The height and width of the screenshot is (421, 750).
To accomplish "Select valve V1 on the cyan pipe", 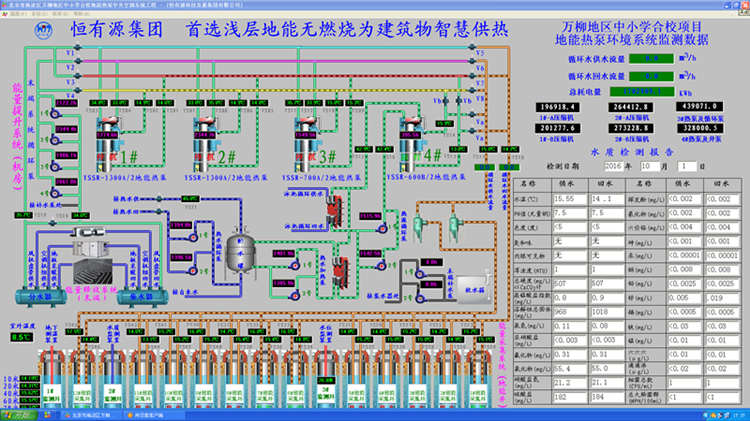I will click(77, 47).
